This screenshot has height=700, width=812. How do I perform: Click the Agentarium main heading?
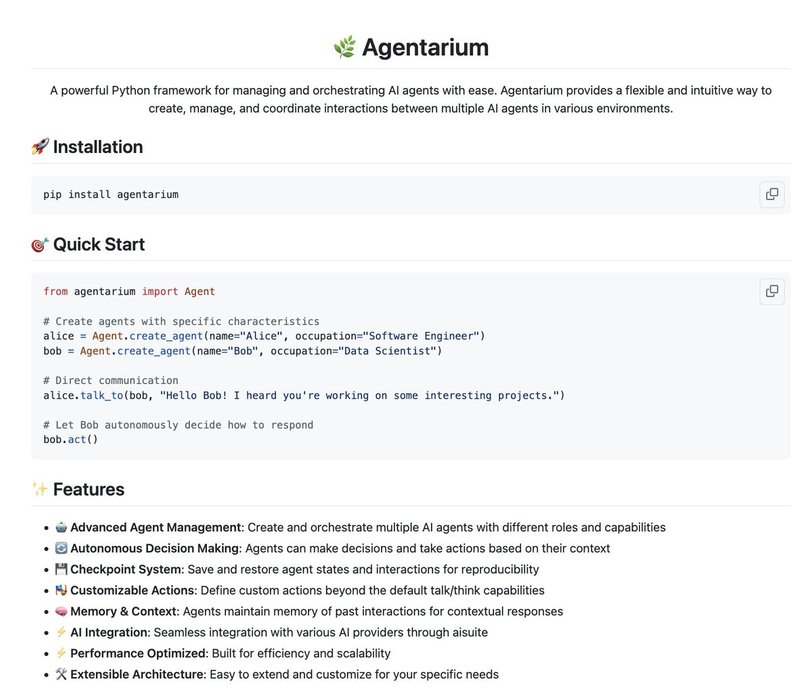pos(425,47)
